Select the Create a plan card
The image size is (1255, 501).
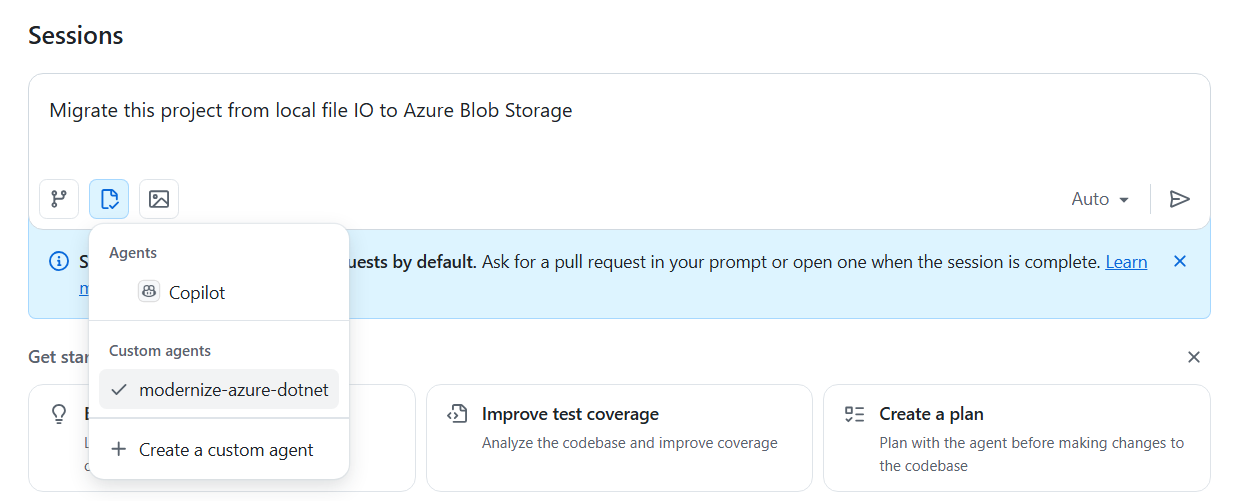coord(1016,438)
